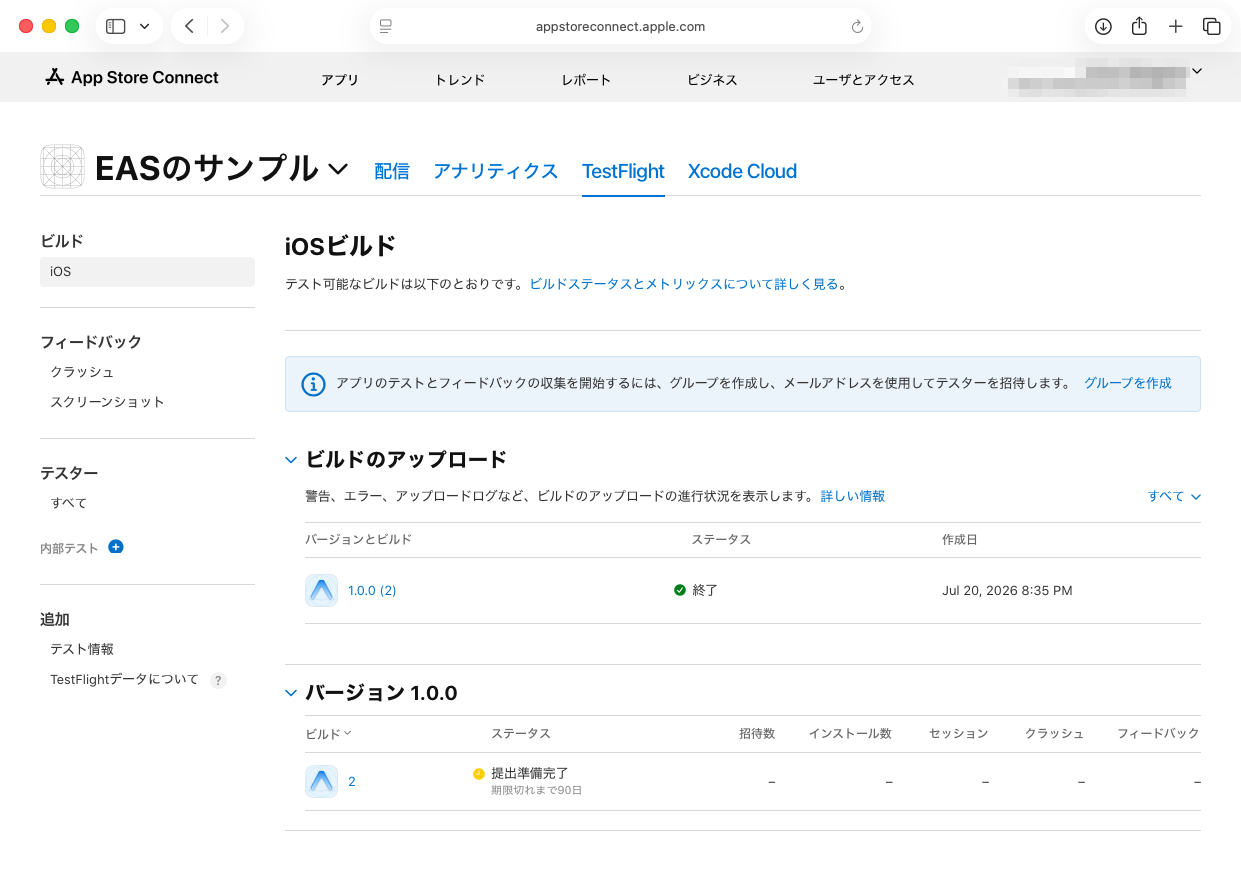Image resolution: width=1241 pixels, height=889 pixels.
Task: Click the フィードバック column header
Action: [1158, 733]
